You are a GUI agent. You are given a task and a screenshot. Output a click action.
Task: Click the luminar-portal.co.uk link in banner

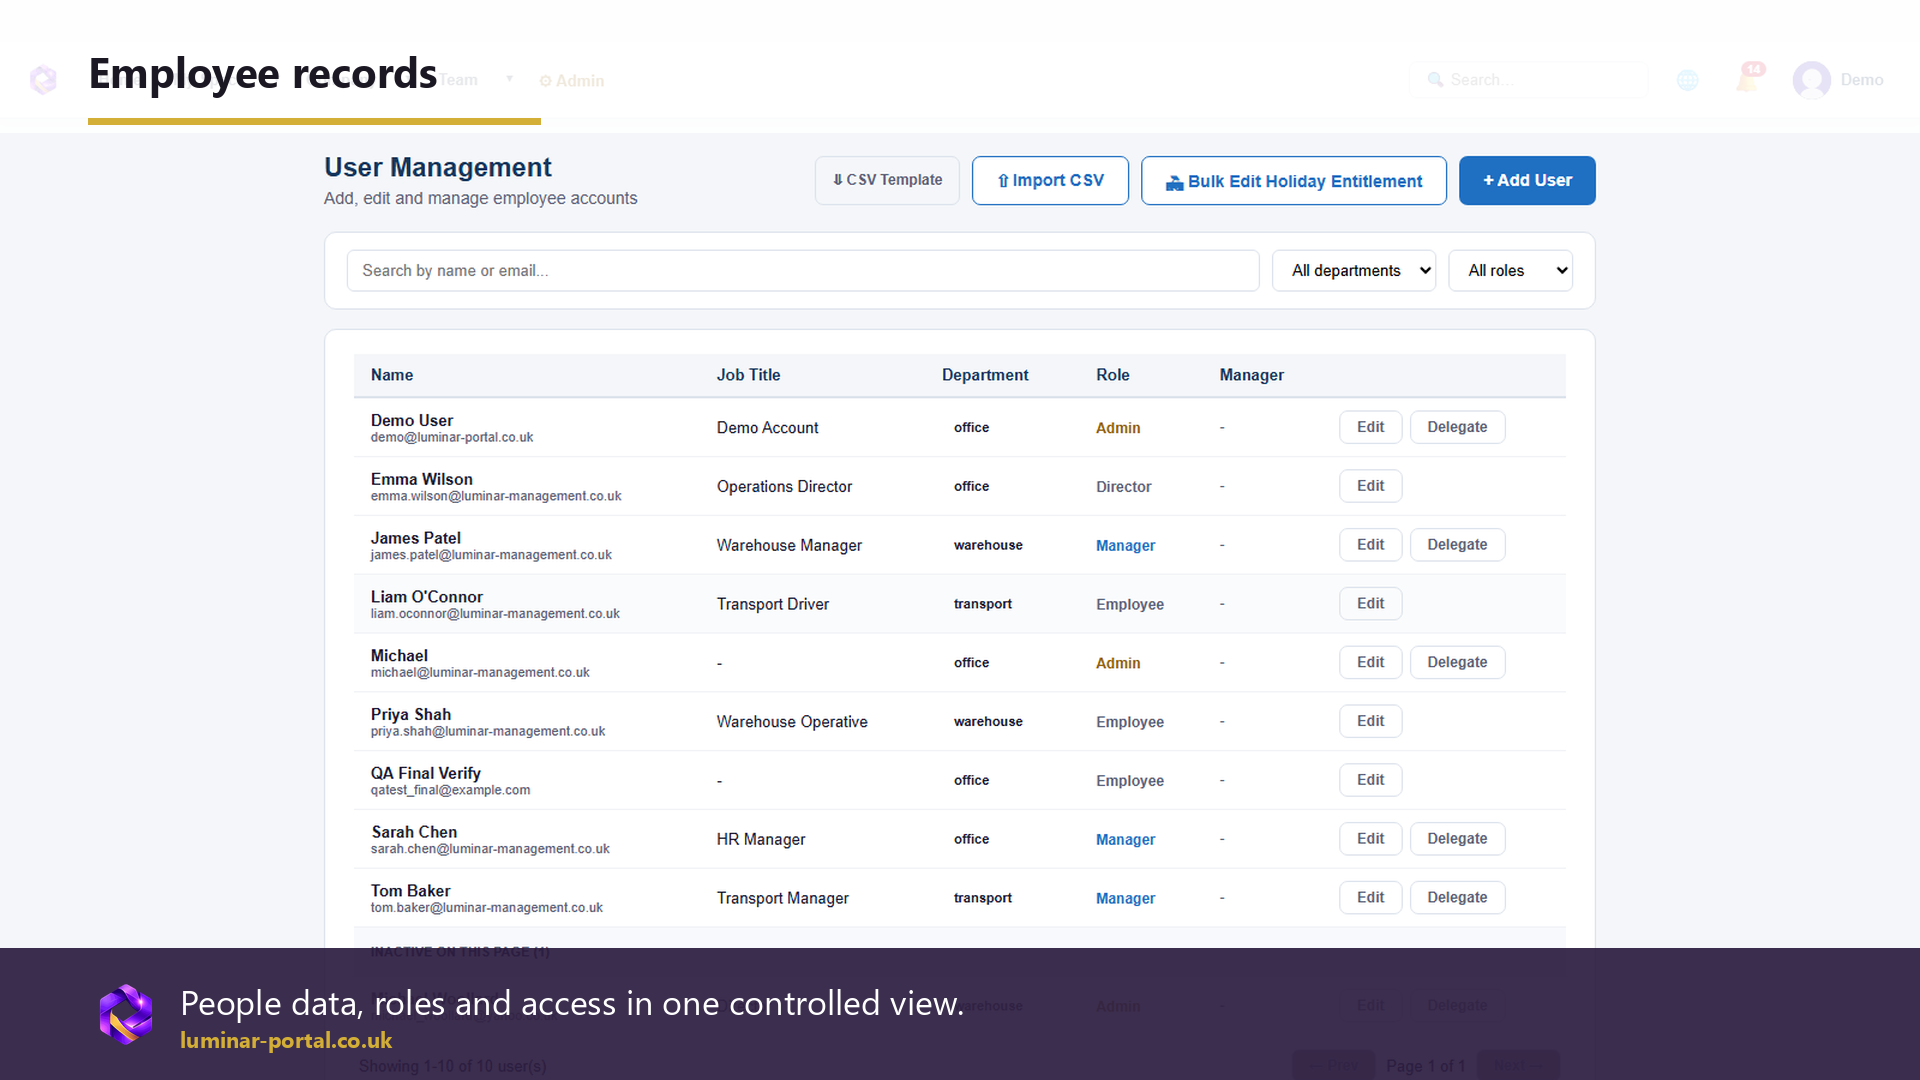286,1041
